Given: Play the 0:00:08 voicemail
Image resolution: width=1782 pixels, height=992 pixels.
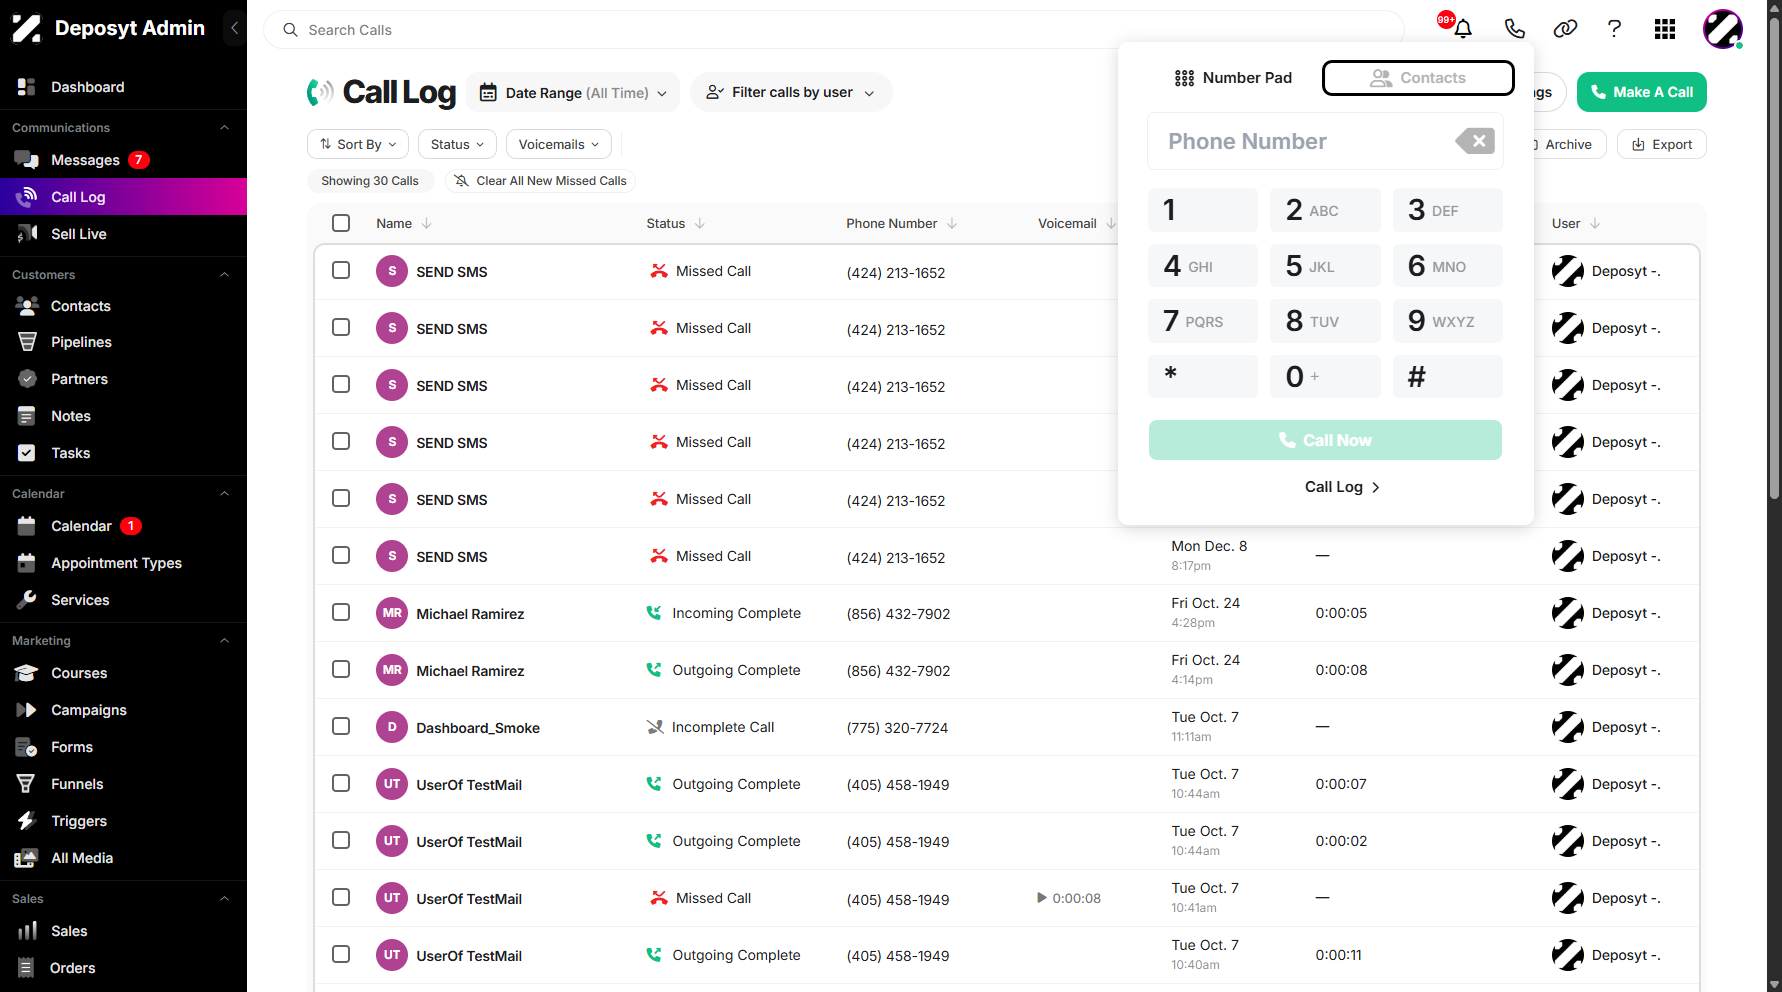Looking at the screenshot, I should coord(1041,898).
